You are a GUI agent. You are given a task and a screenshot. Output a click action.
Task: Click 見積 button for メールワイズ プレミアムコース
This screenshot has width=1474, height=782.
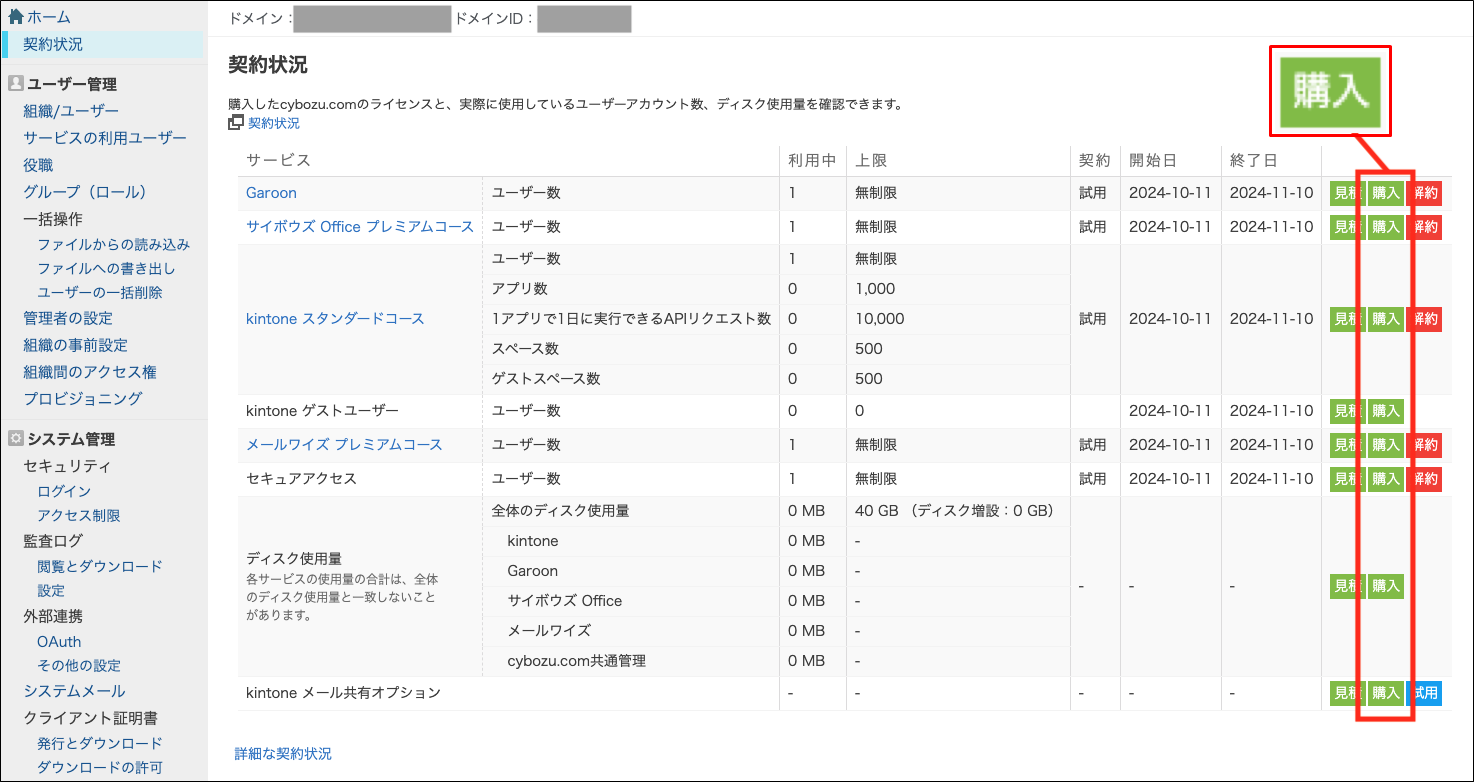(1346, 445)
